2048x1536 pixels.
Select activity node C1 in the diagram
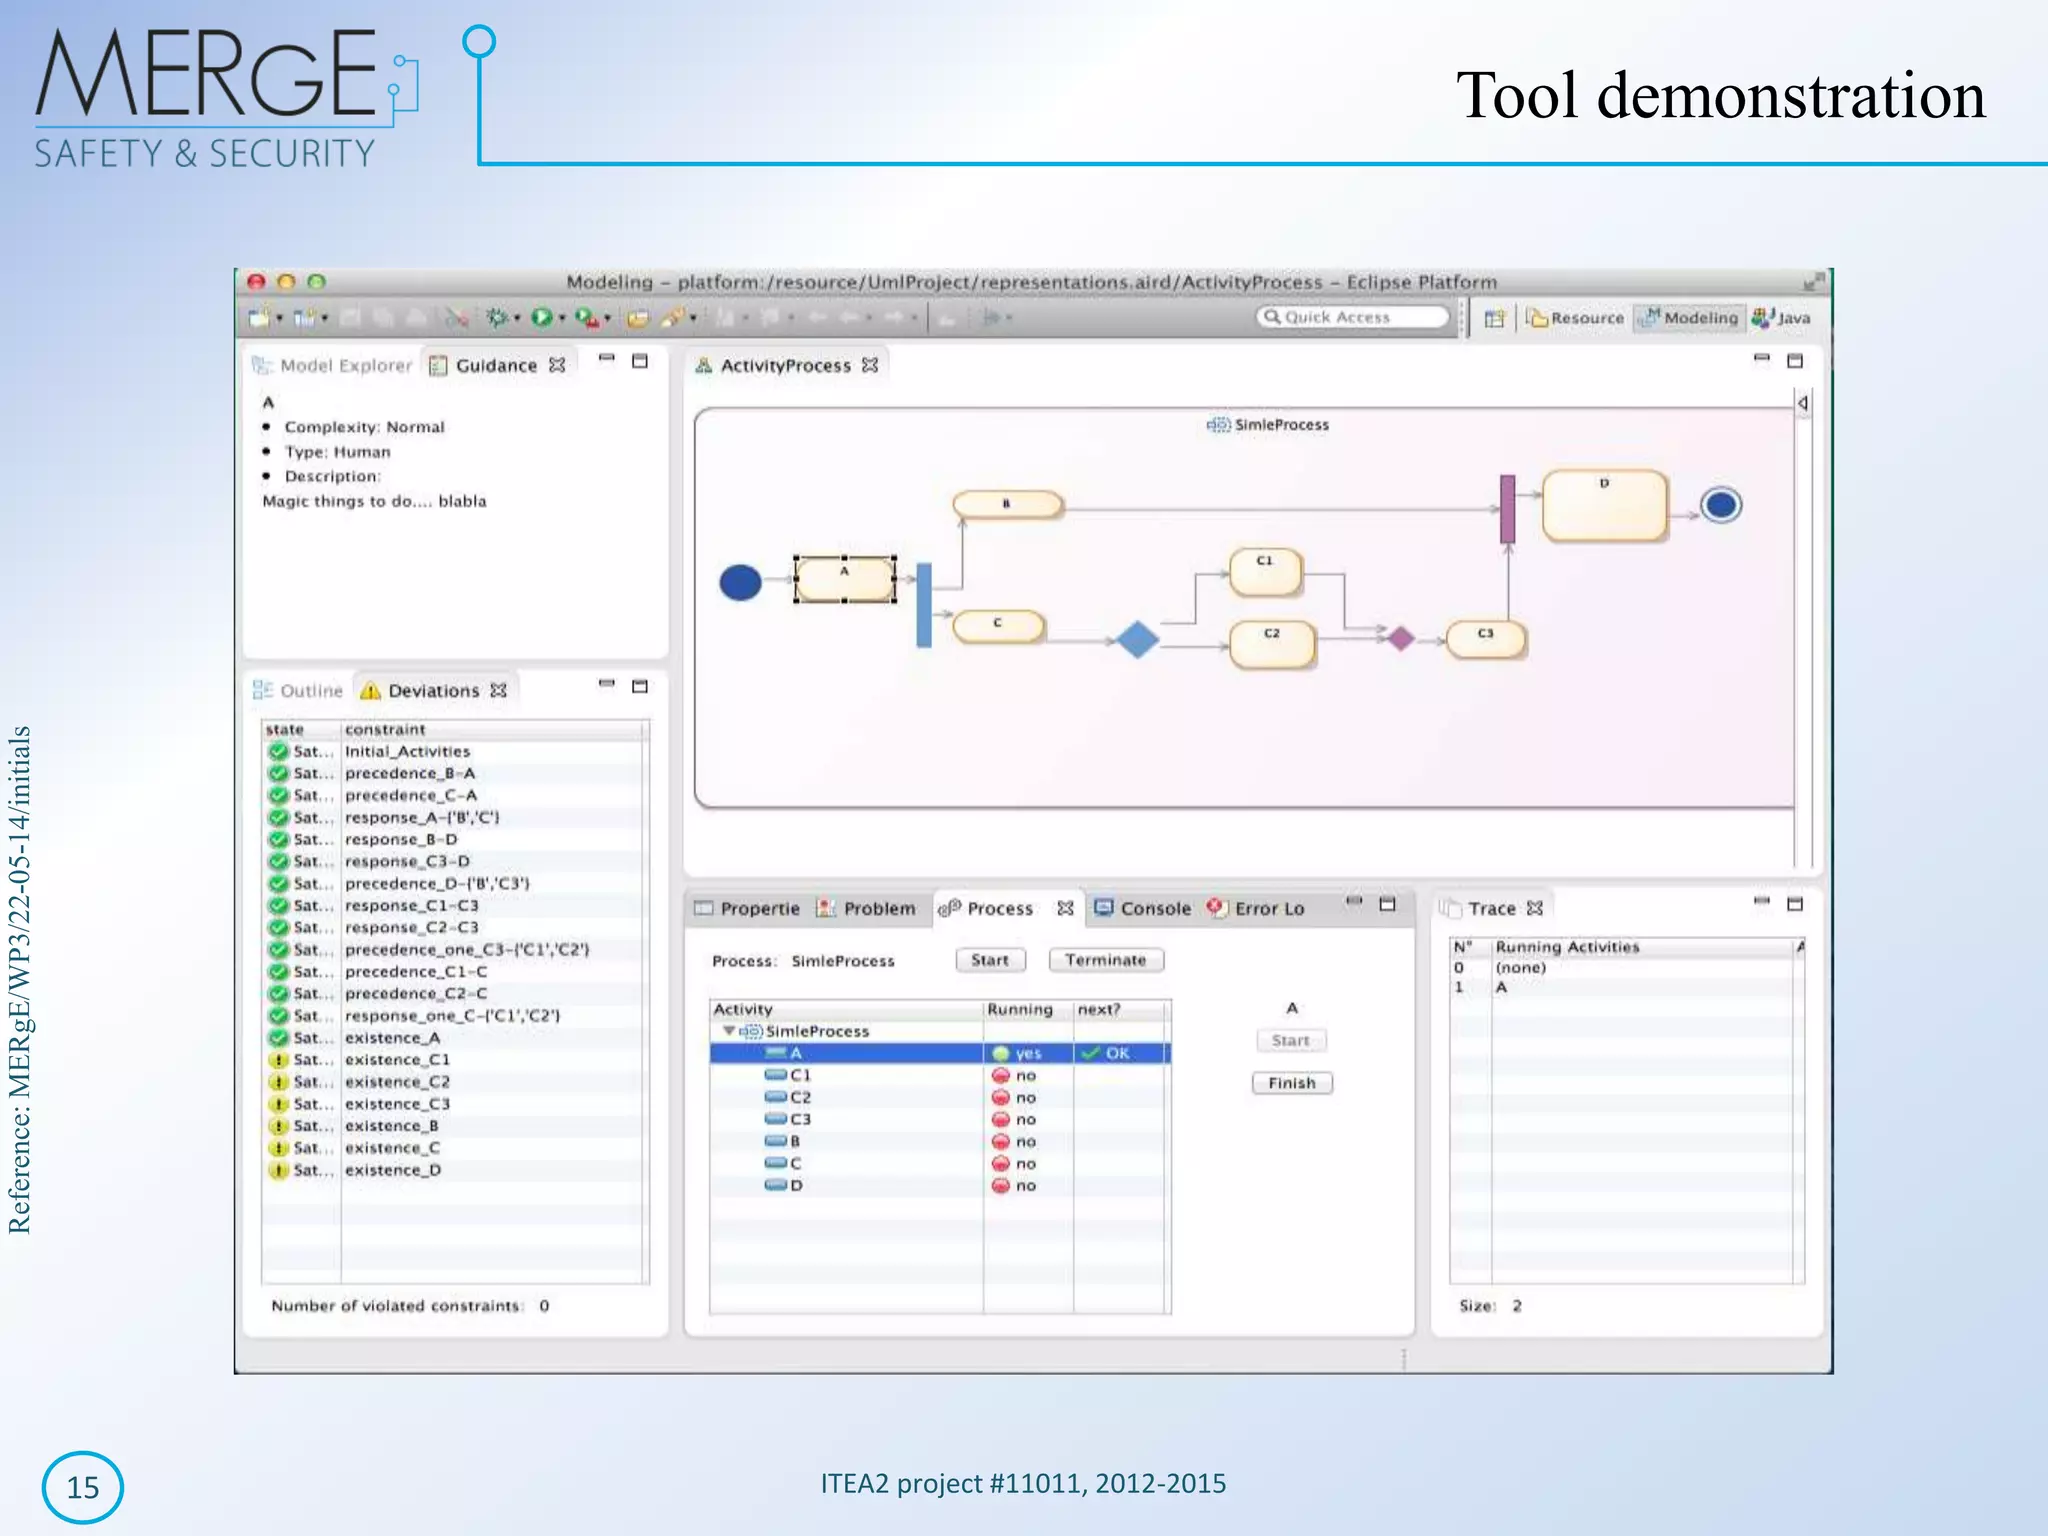tap(1266, 571)
